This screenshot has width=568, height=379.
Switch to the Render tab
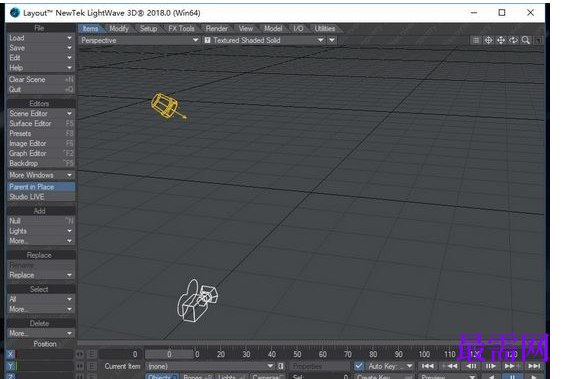click(x=217, y=29)
